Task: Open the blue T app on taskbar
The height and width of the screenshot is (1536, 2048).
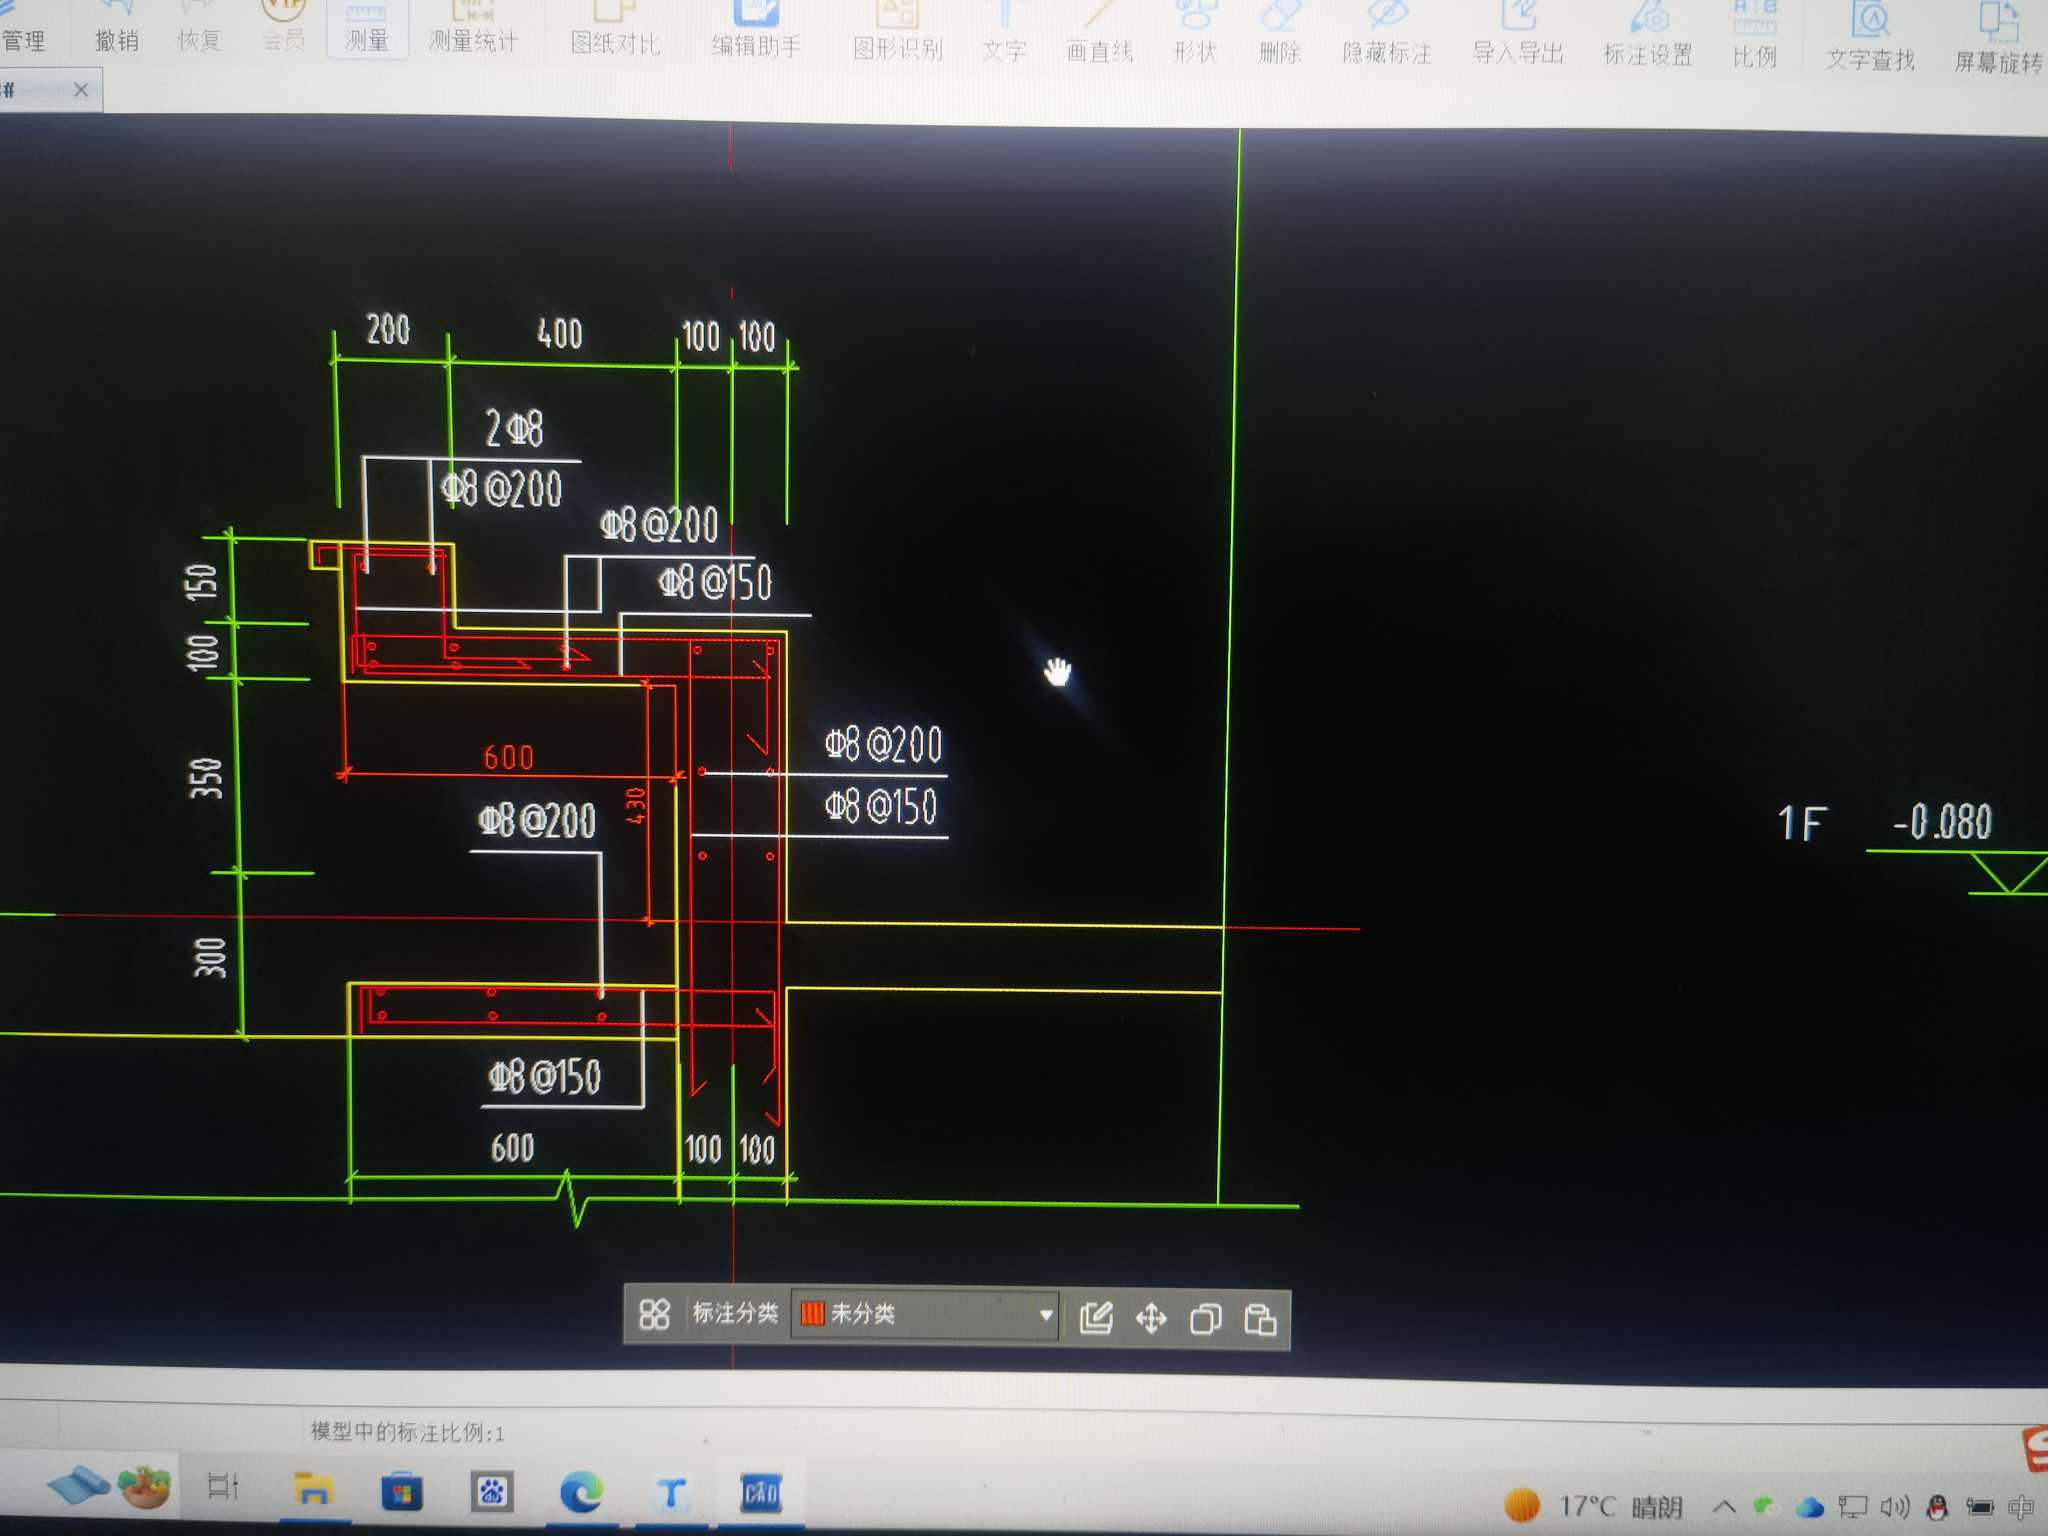Action: click(x=670, y=1494)
